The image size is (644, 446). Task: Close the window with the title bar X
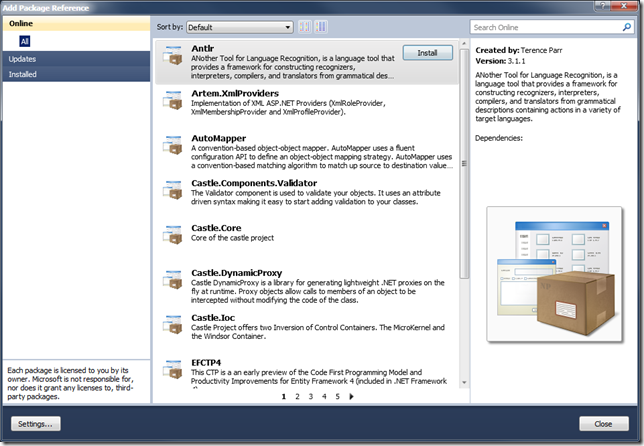(x=623, y=5)
